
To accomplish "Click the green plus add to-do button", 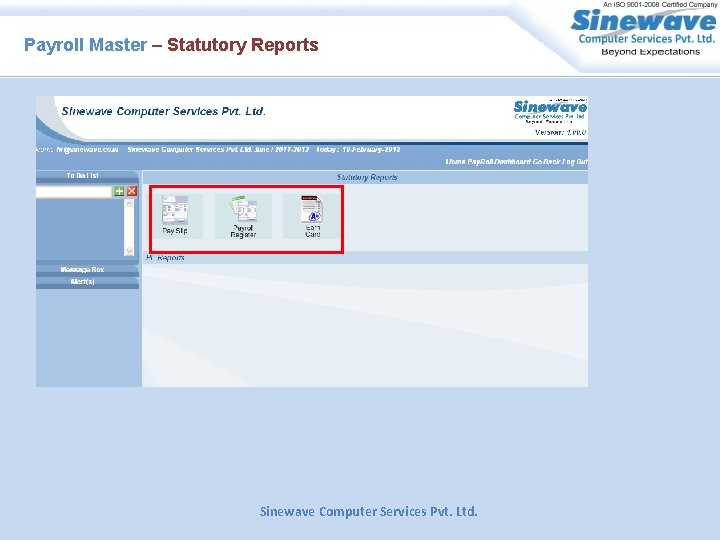I will [x=119, y=191].
